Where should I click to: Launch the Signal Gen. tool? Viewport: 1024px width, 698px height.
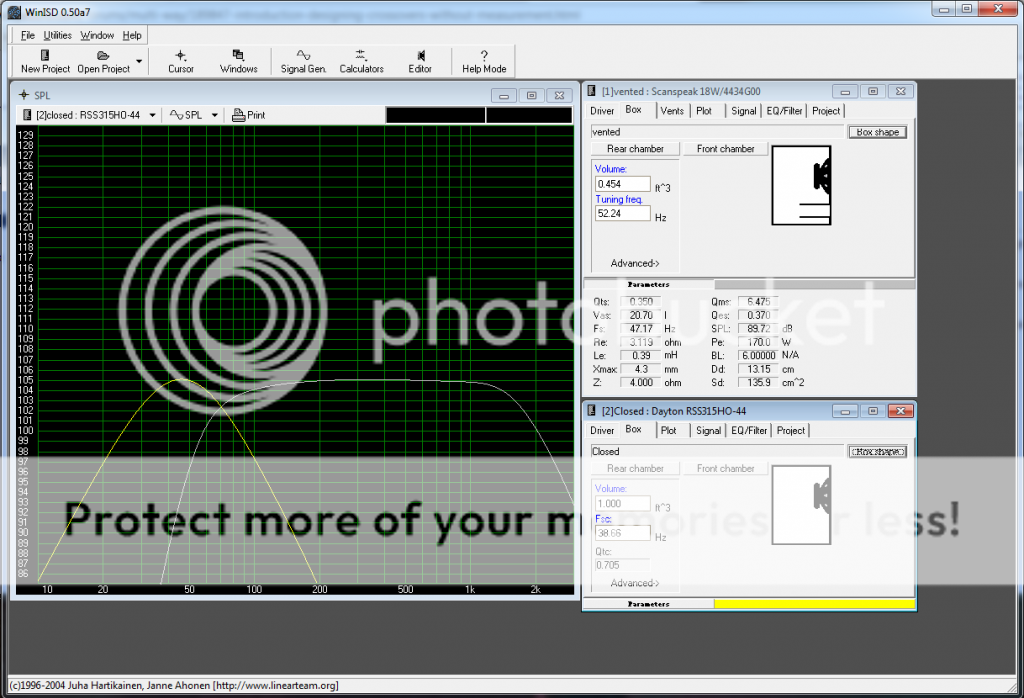click(303, 56)
